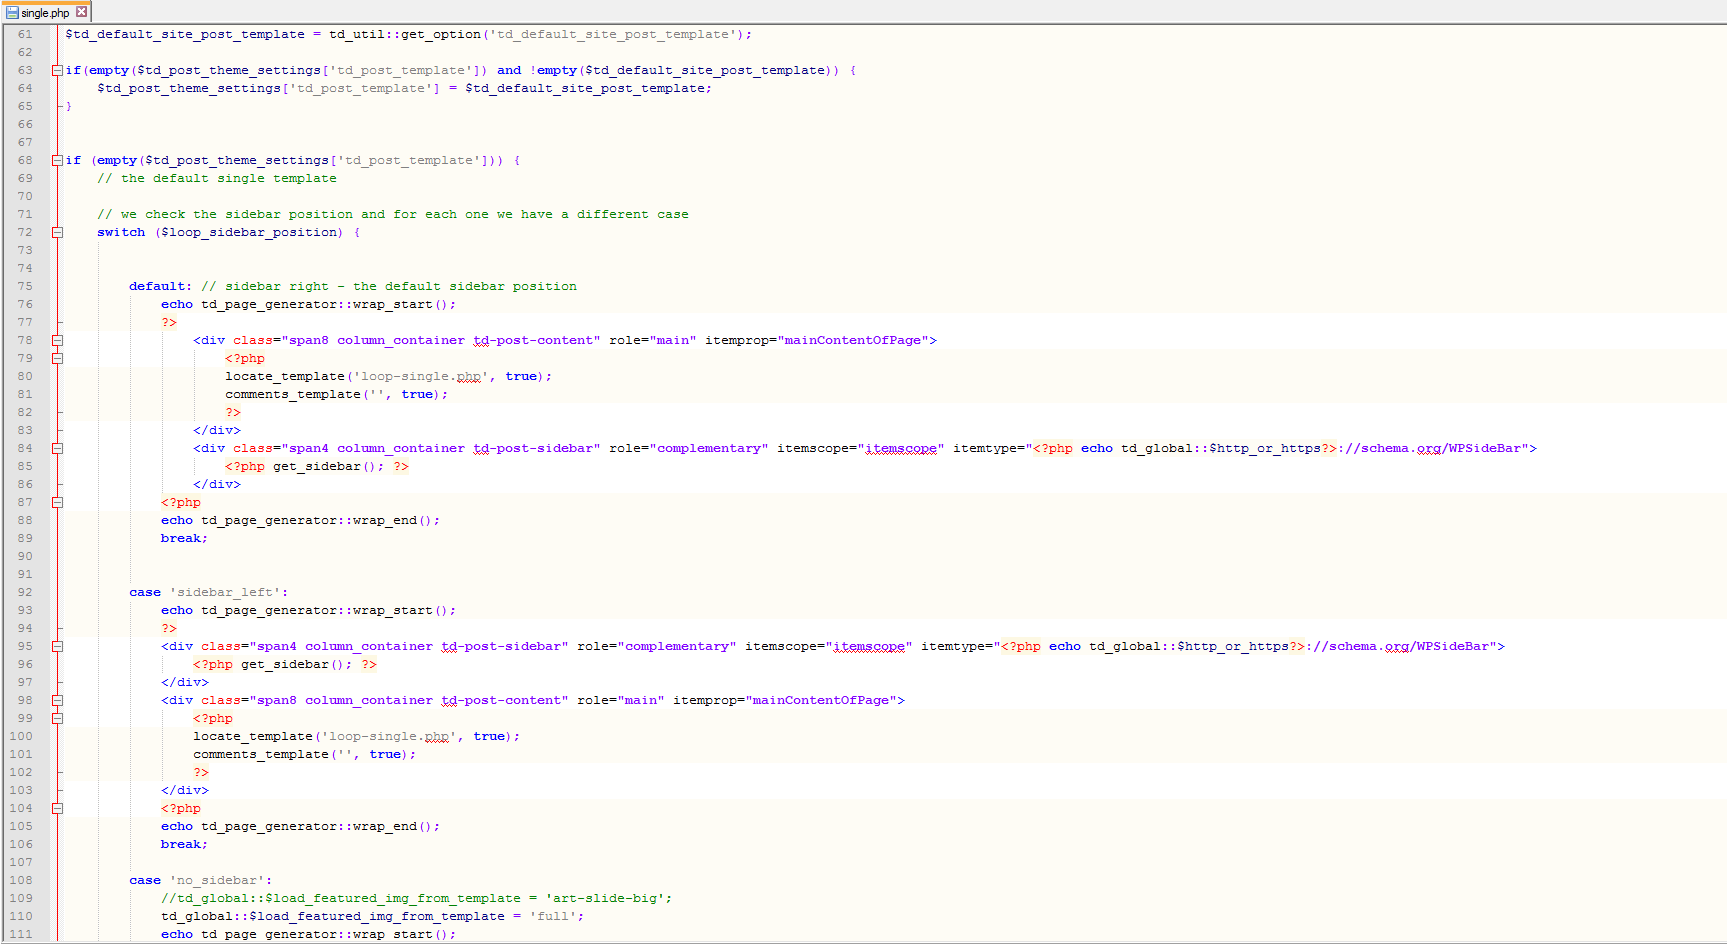Image resolution: width=1727 pixels, height=944 pixels.
Task: Click line number 61 in the margin
Action: pos(25,34)
